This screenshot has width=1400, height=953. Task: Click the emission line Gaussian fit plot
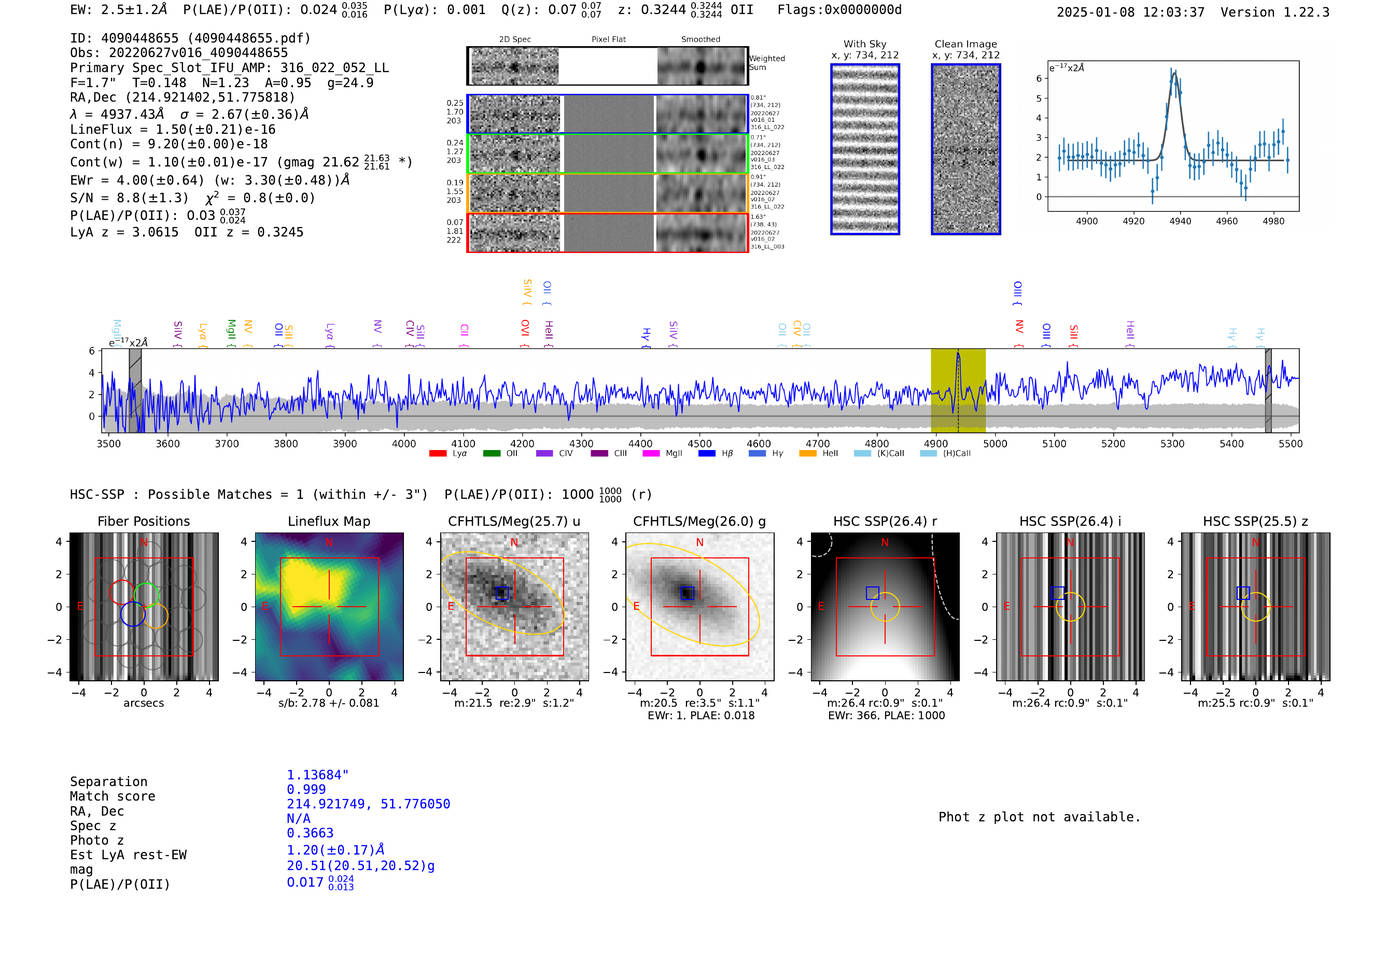coord(1173,137)
